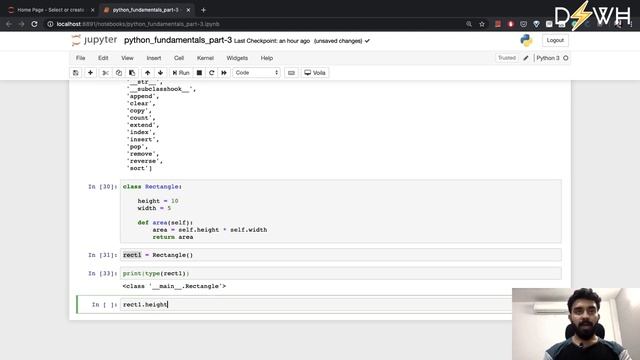This screenshot has width=640, height=360.
Task: Open the Insert menu
Action: (154, 58)
